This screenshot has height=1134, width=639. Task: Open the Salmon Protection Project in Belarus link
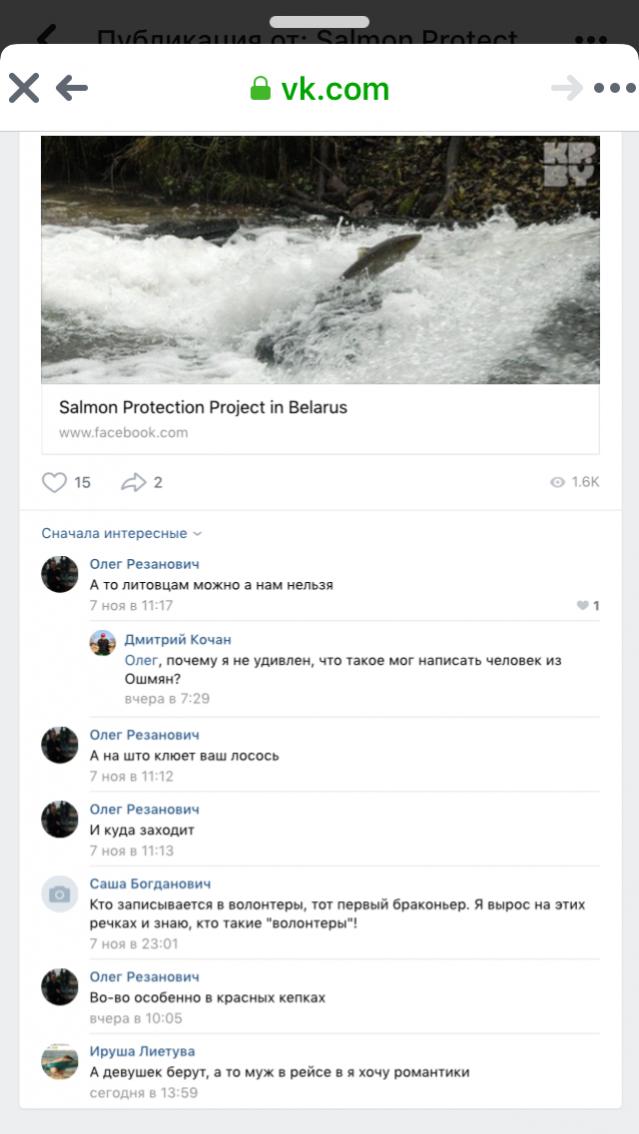203,407
